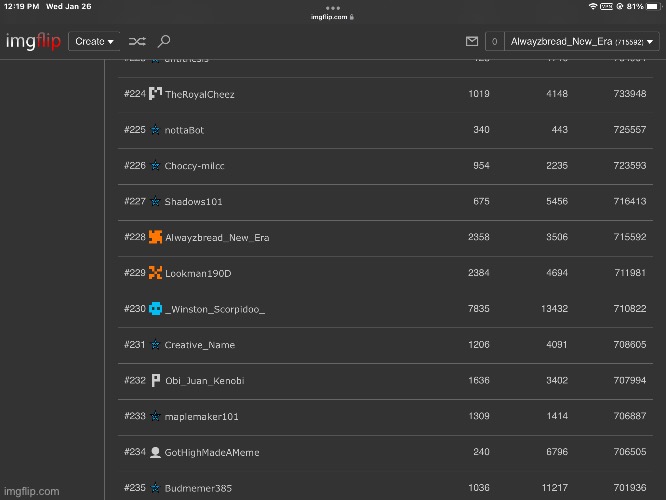Tap the three-dot multitasking indicator at top
Screen dimensions: 666x500
[x=333, y=8]
